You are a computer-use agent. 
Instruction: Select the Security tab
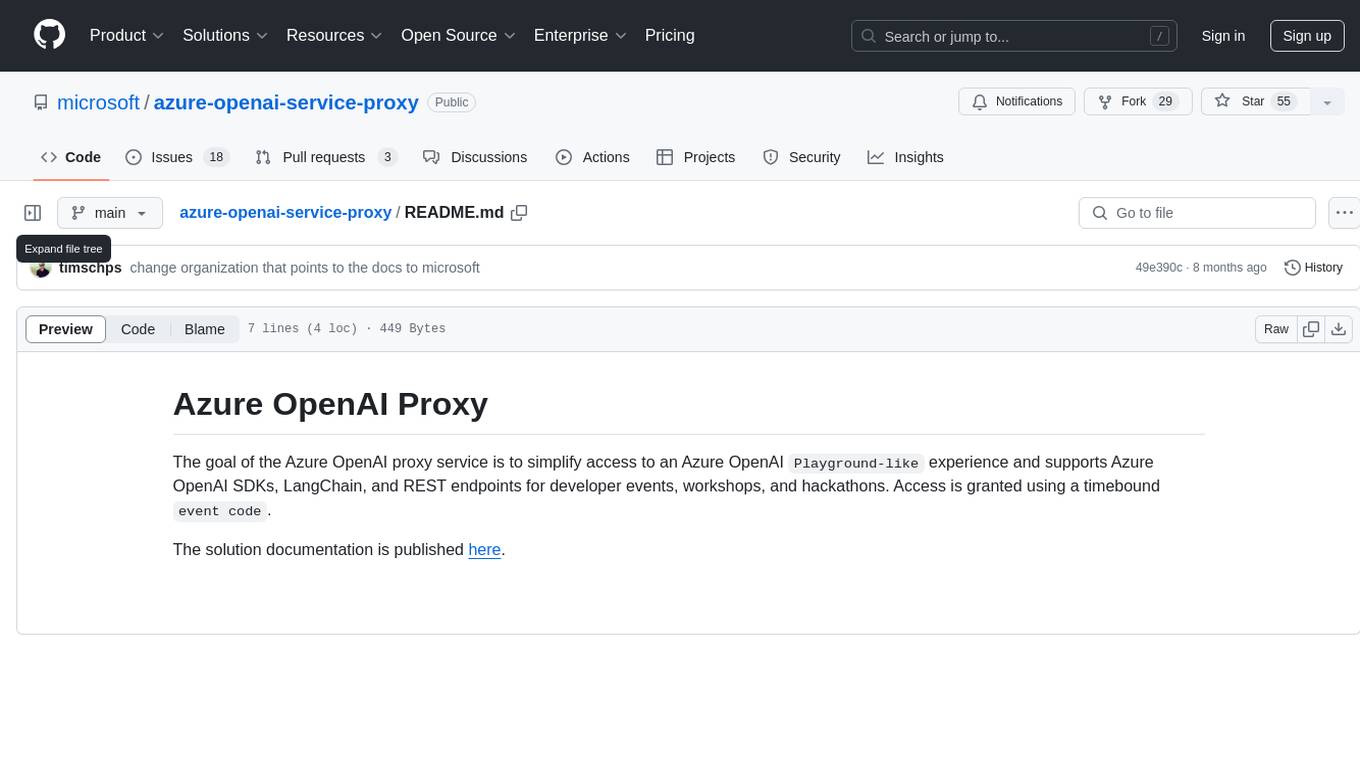[801, 157]
